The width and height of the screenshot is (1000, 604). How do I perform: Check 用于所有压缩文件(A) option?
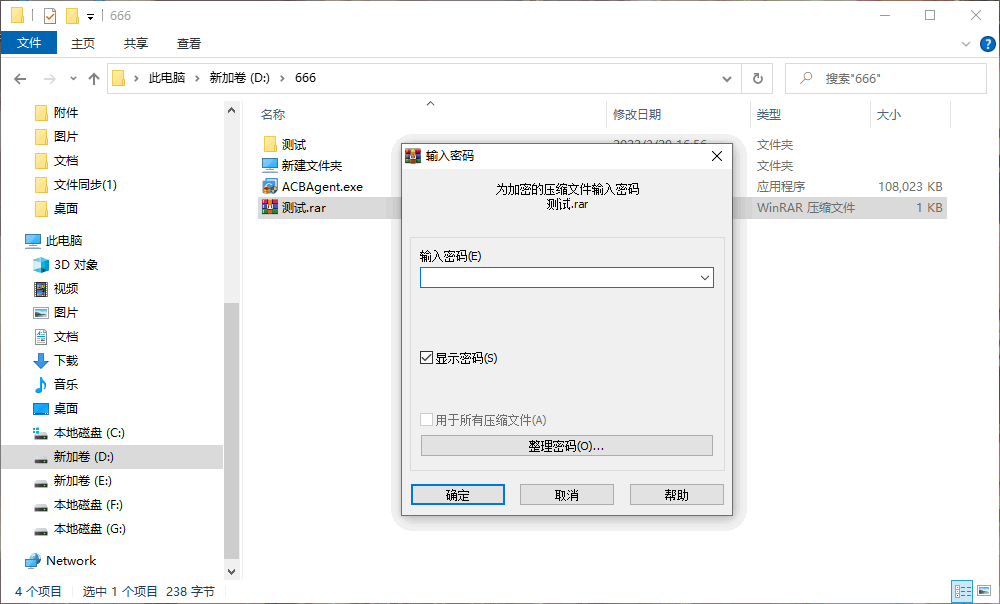coord(426,420)
